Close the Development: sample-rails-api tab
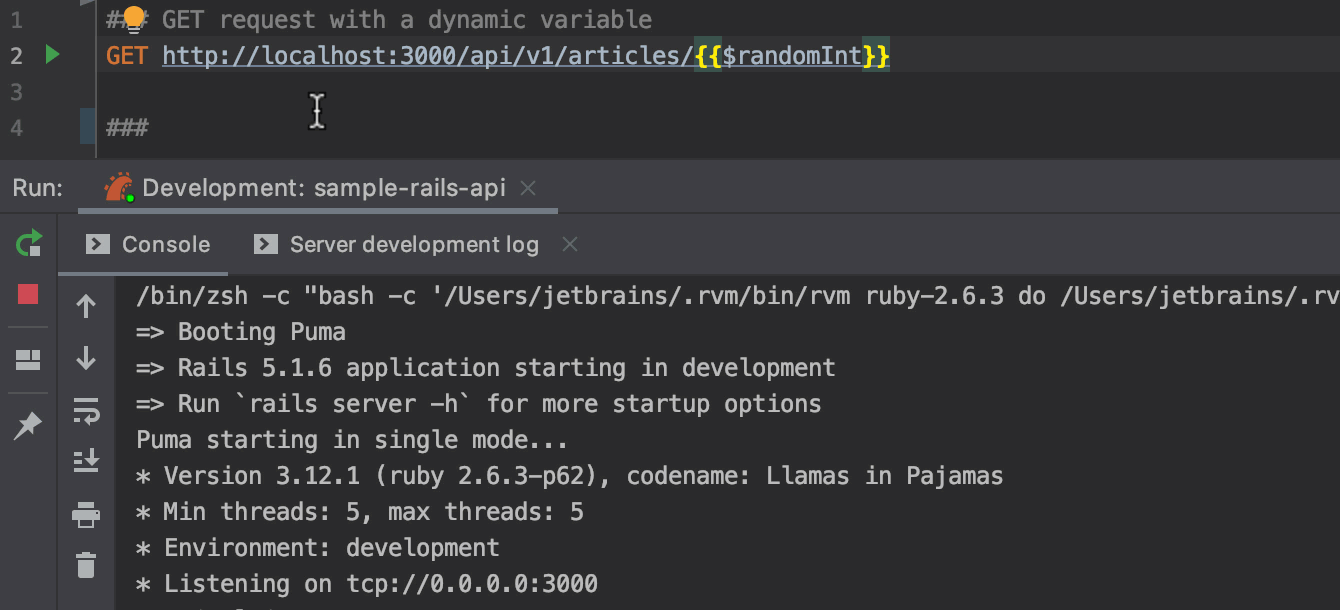The image size is (1340, 610). point(529,188)
